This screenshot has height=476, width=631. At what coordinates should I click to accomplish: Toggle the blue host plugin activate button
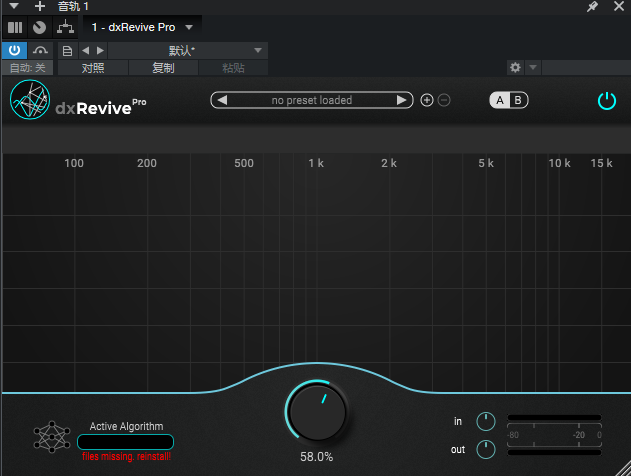tap(14, 50)
